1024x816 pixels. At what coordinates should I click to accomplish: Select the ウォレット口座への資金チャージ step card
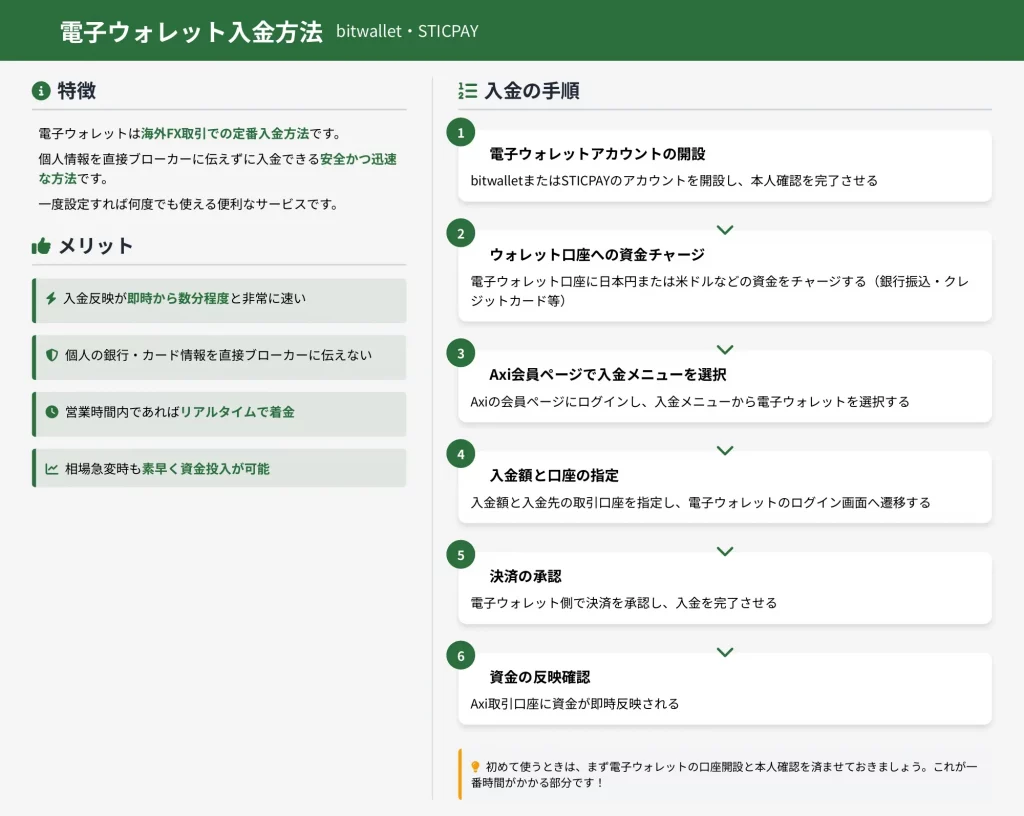(x=725, y=277)
